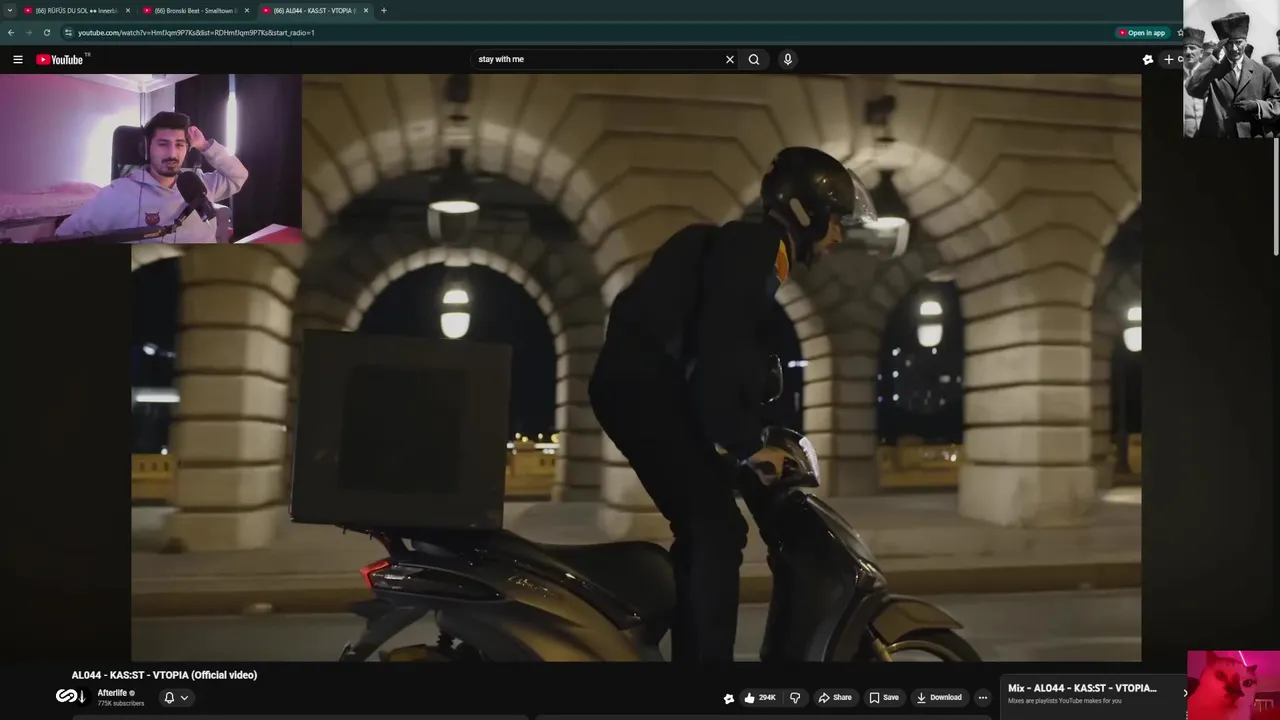Go to YouTube home via logo
Screen dimensions: 1280x720
point(61,59)
